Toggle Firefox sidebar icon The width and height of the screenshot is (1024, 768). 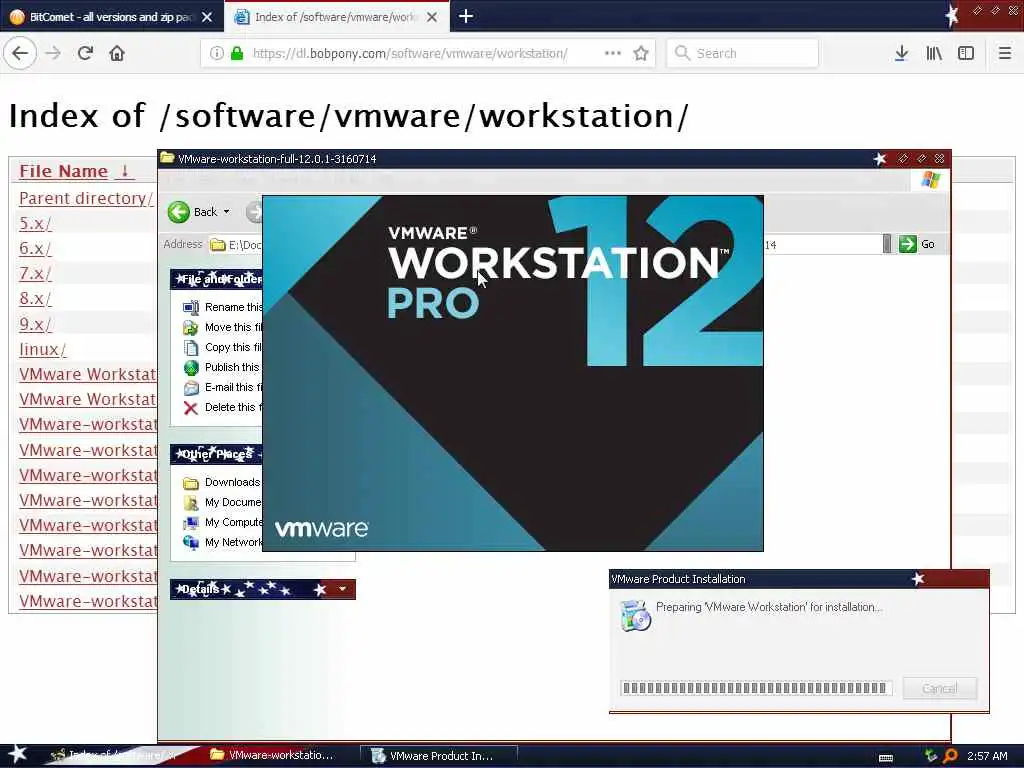pos(966,53)
